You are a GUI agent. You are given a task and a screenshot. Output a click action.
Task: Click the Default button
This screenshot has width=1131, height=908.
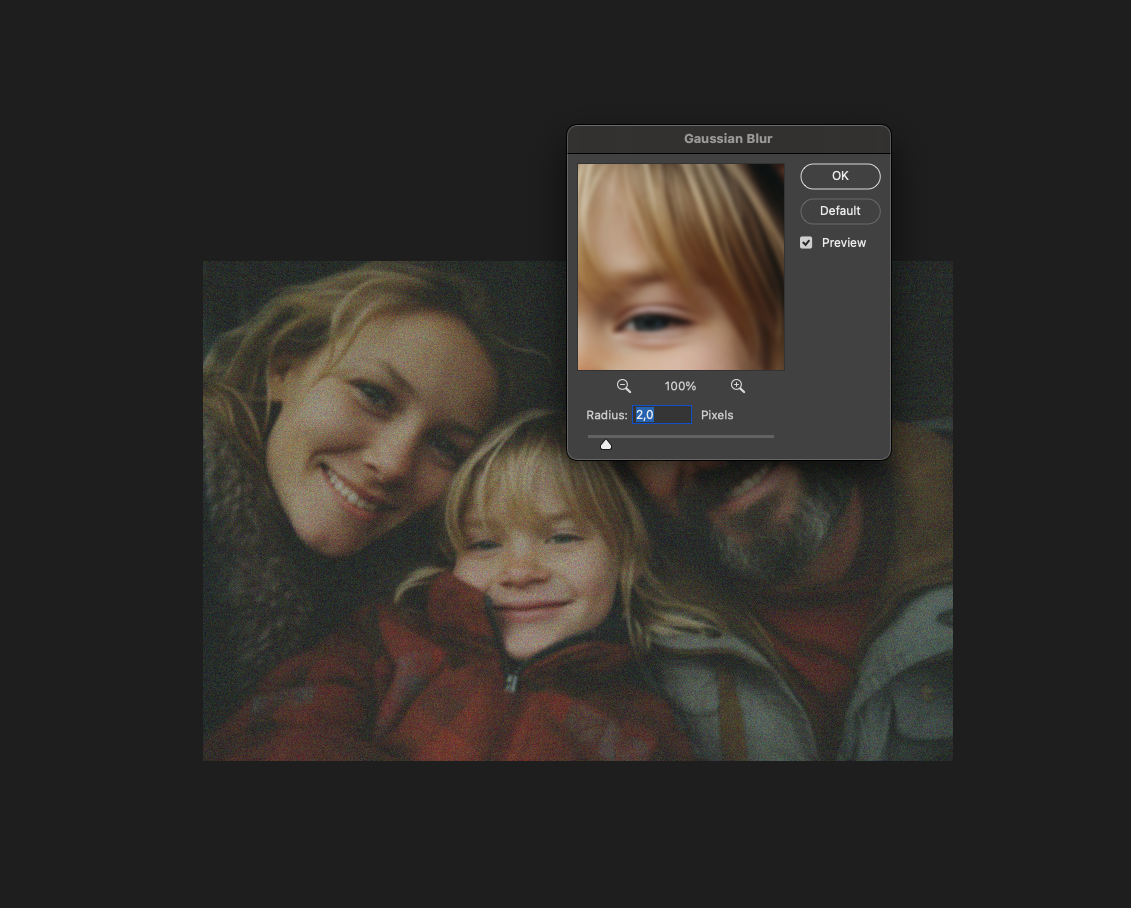840,211
